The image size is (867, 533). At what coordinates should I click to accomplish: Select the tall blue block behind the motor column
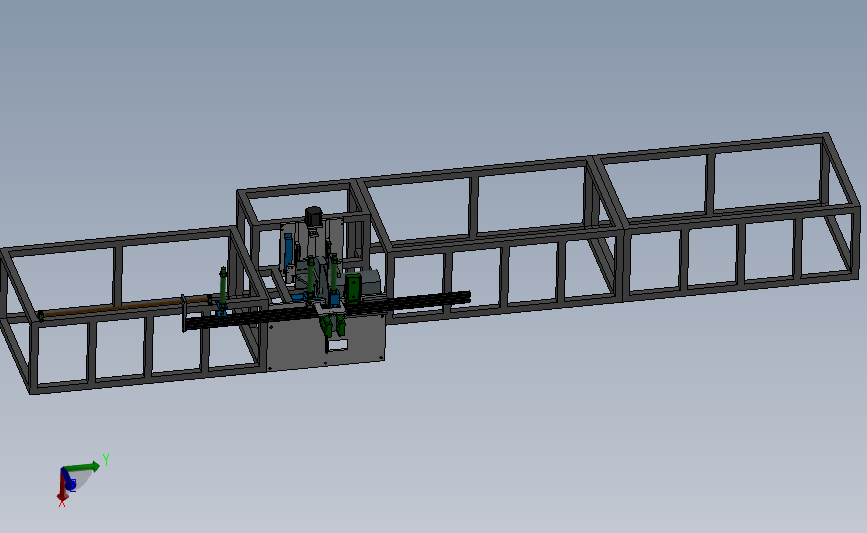(x=288, y=250)
